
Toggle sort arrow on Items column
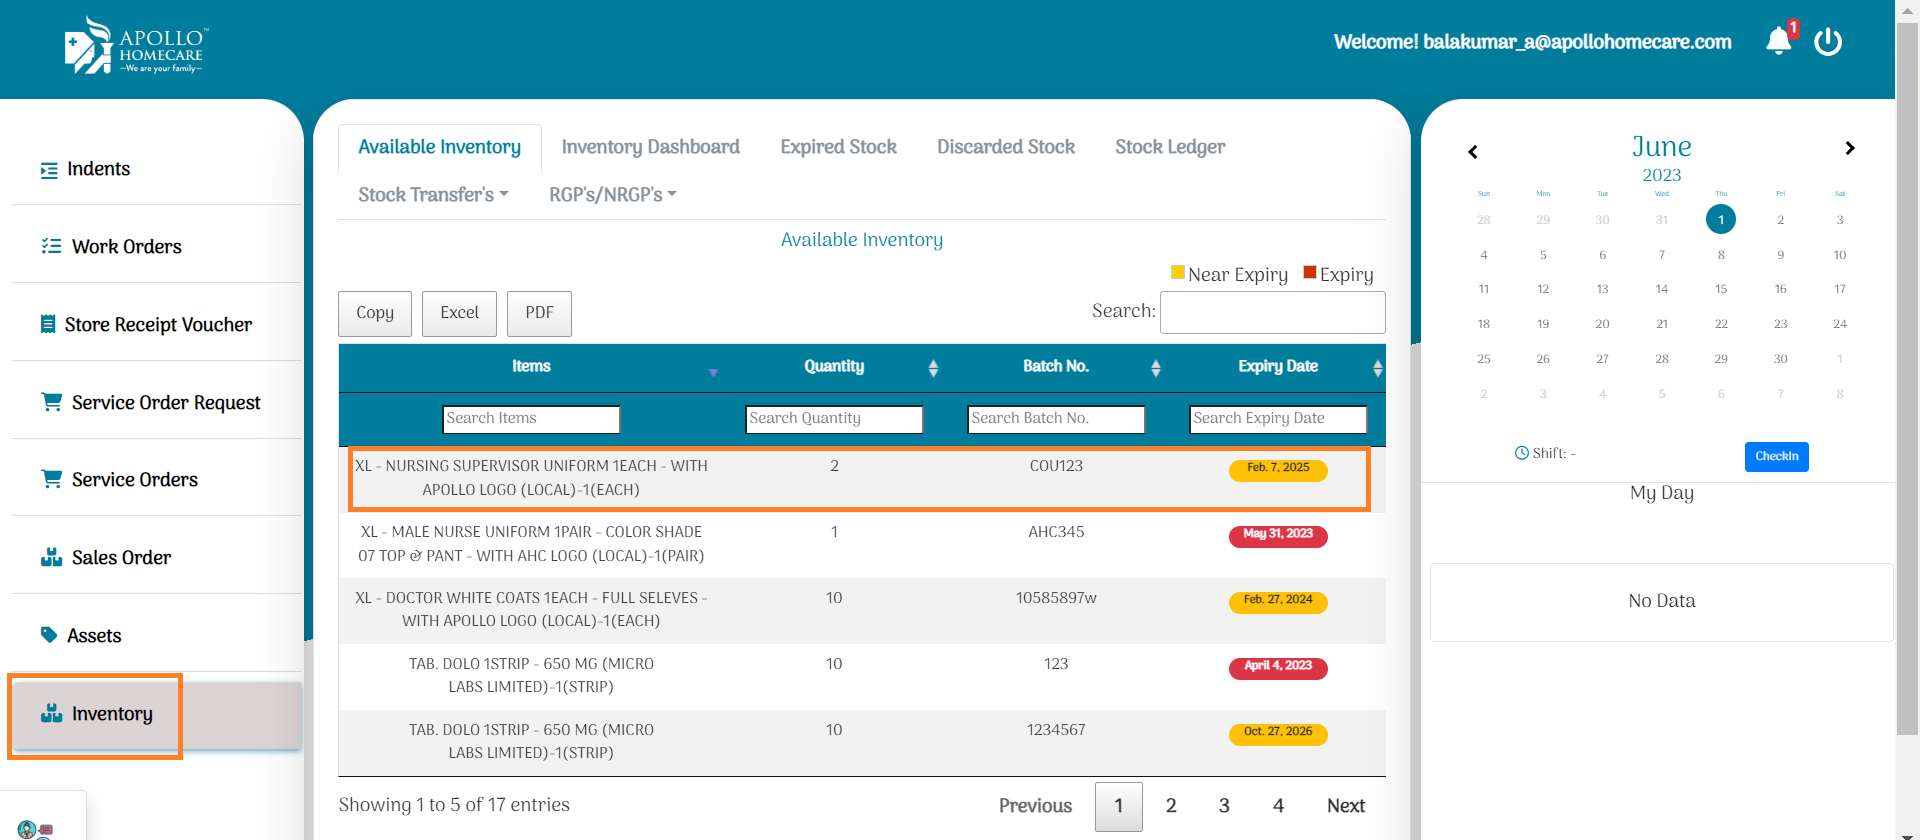coord(713,372)
